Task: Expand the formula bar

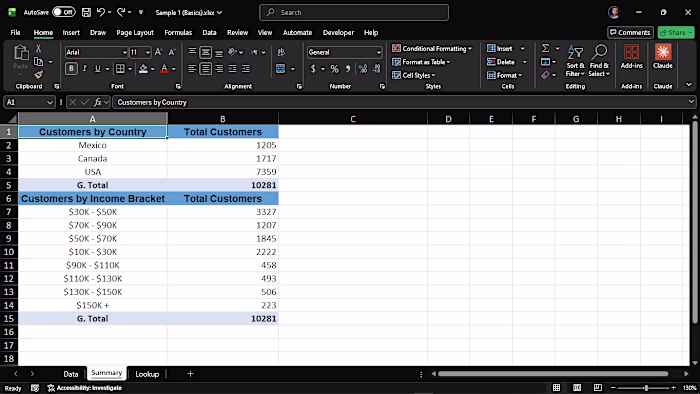Action: [691, 102]
